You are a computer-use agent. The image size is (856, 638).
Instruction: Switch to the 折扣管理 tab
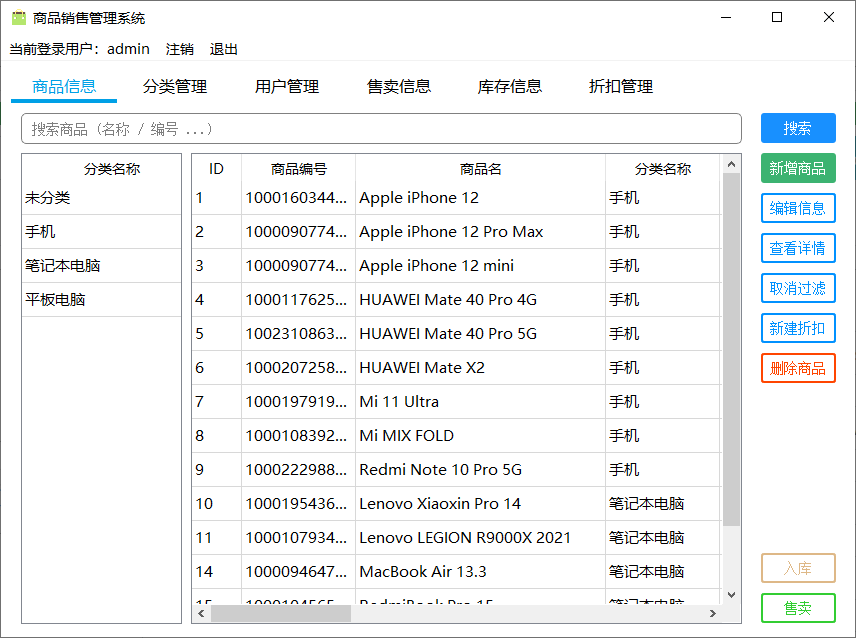[x=621, y=86]
